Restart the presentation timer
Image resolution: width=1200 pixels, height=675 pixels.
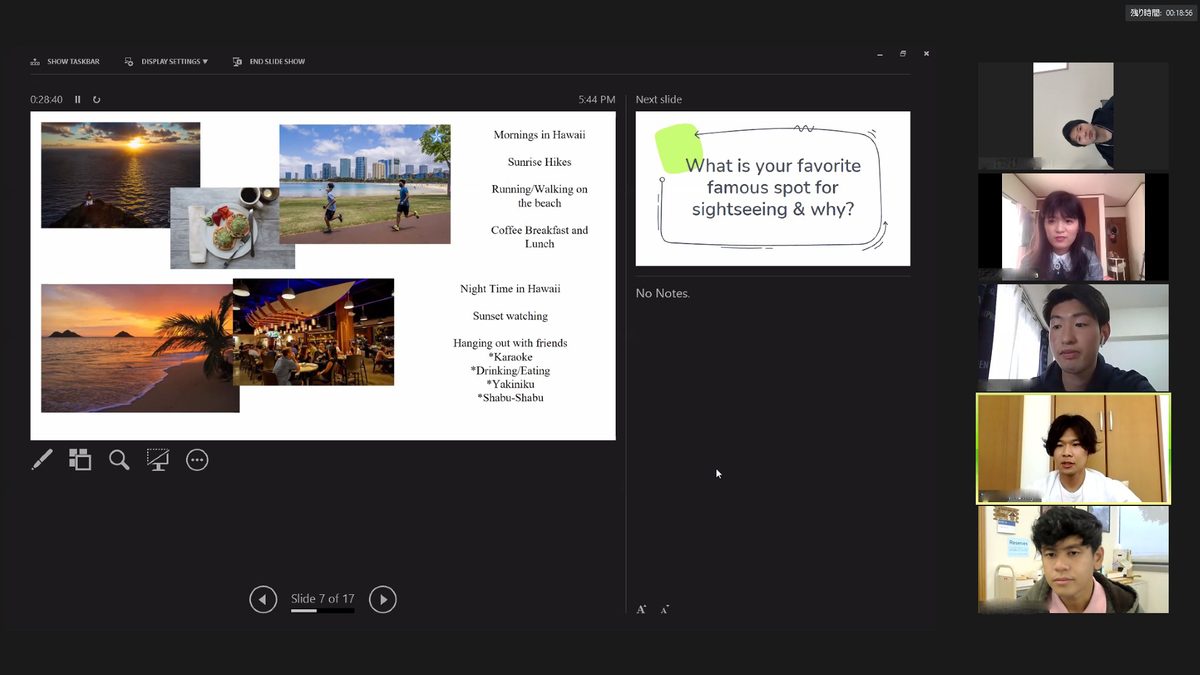[x=97, y=100]
